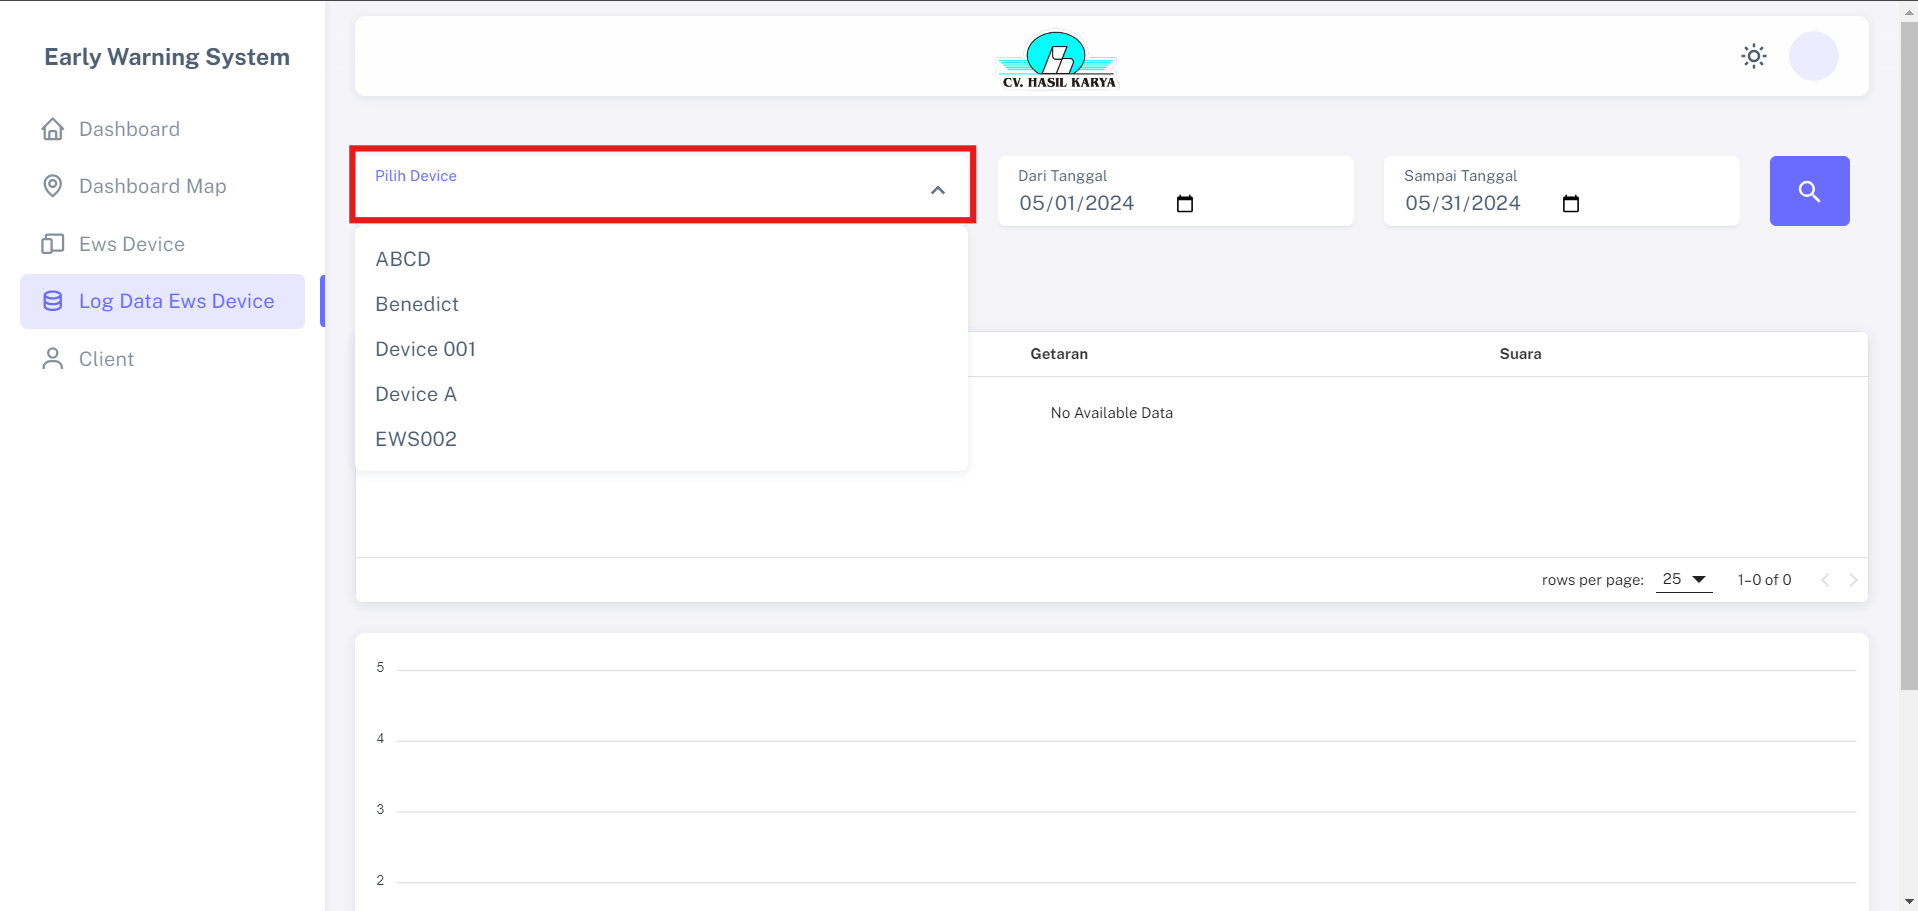Open Ews Device menu item

pyautogui.click(x=131, y=244)
